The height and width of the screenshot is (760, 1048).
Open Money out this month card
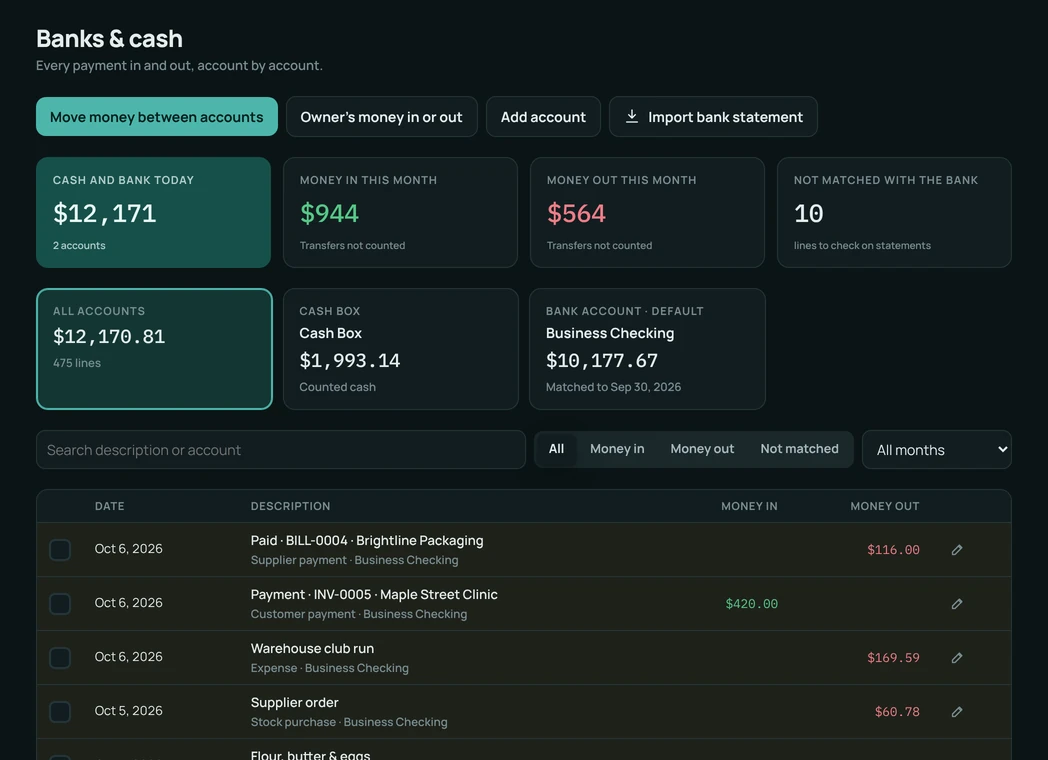[647, 213]
